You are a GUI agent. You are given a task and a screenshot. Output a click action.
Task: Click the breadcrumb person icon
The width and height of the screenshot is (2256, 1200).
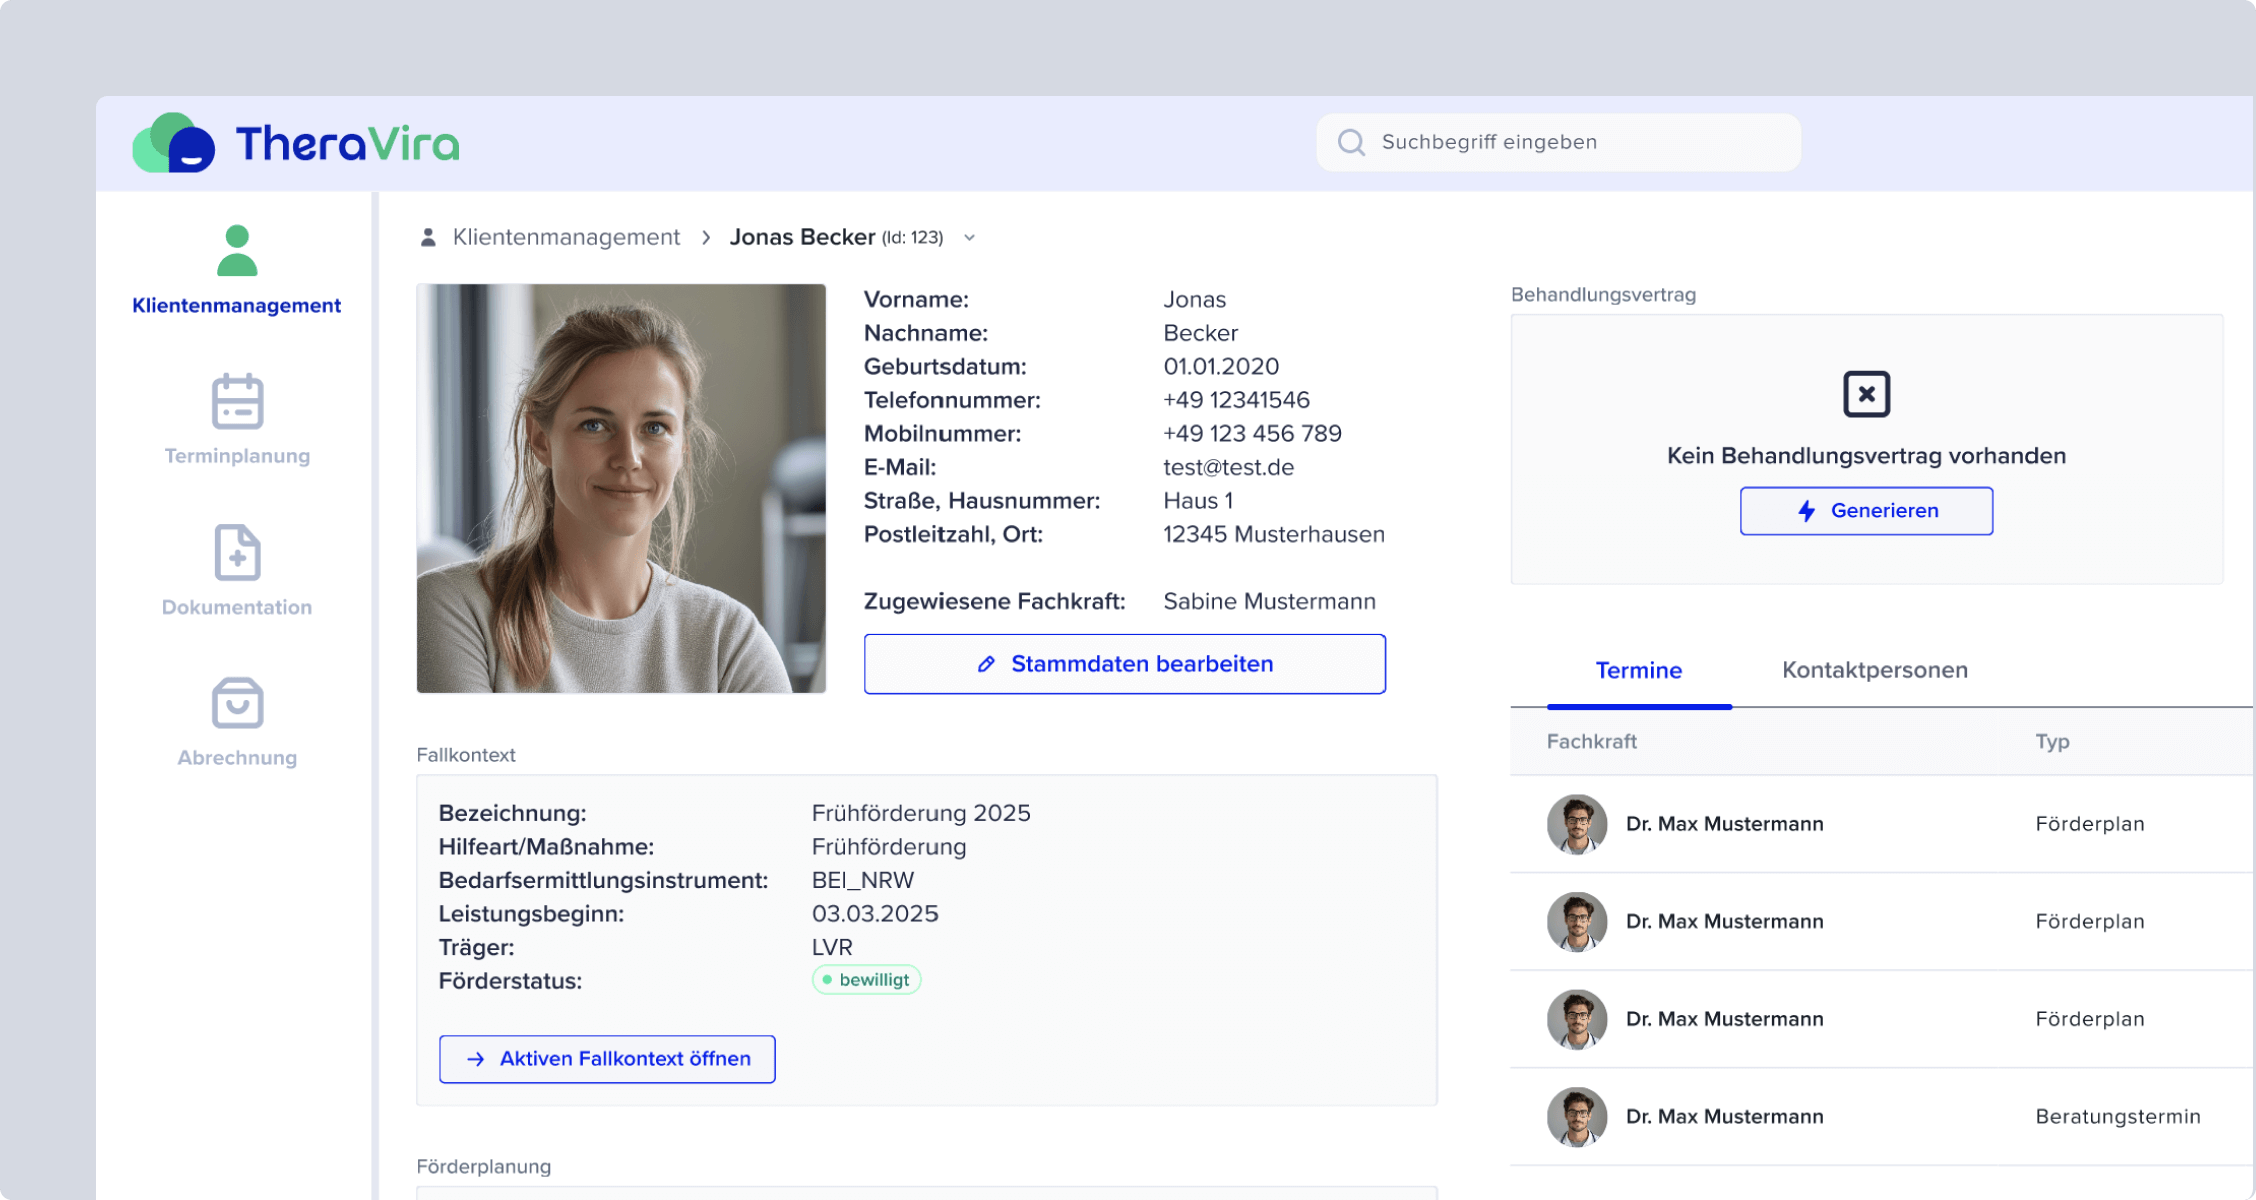click(428, 236)
